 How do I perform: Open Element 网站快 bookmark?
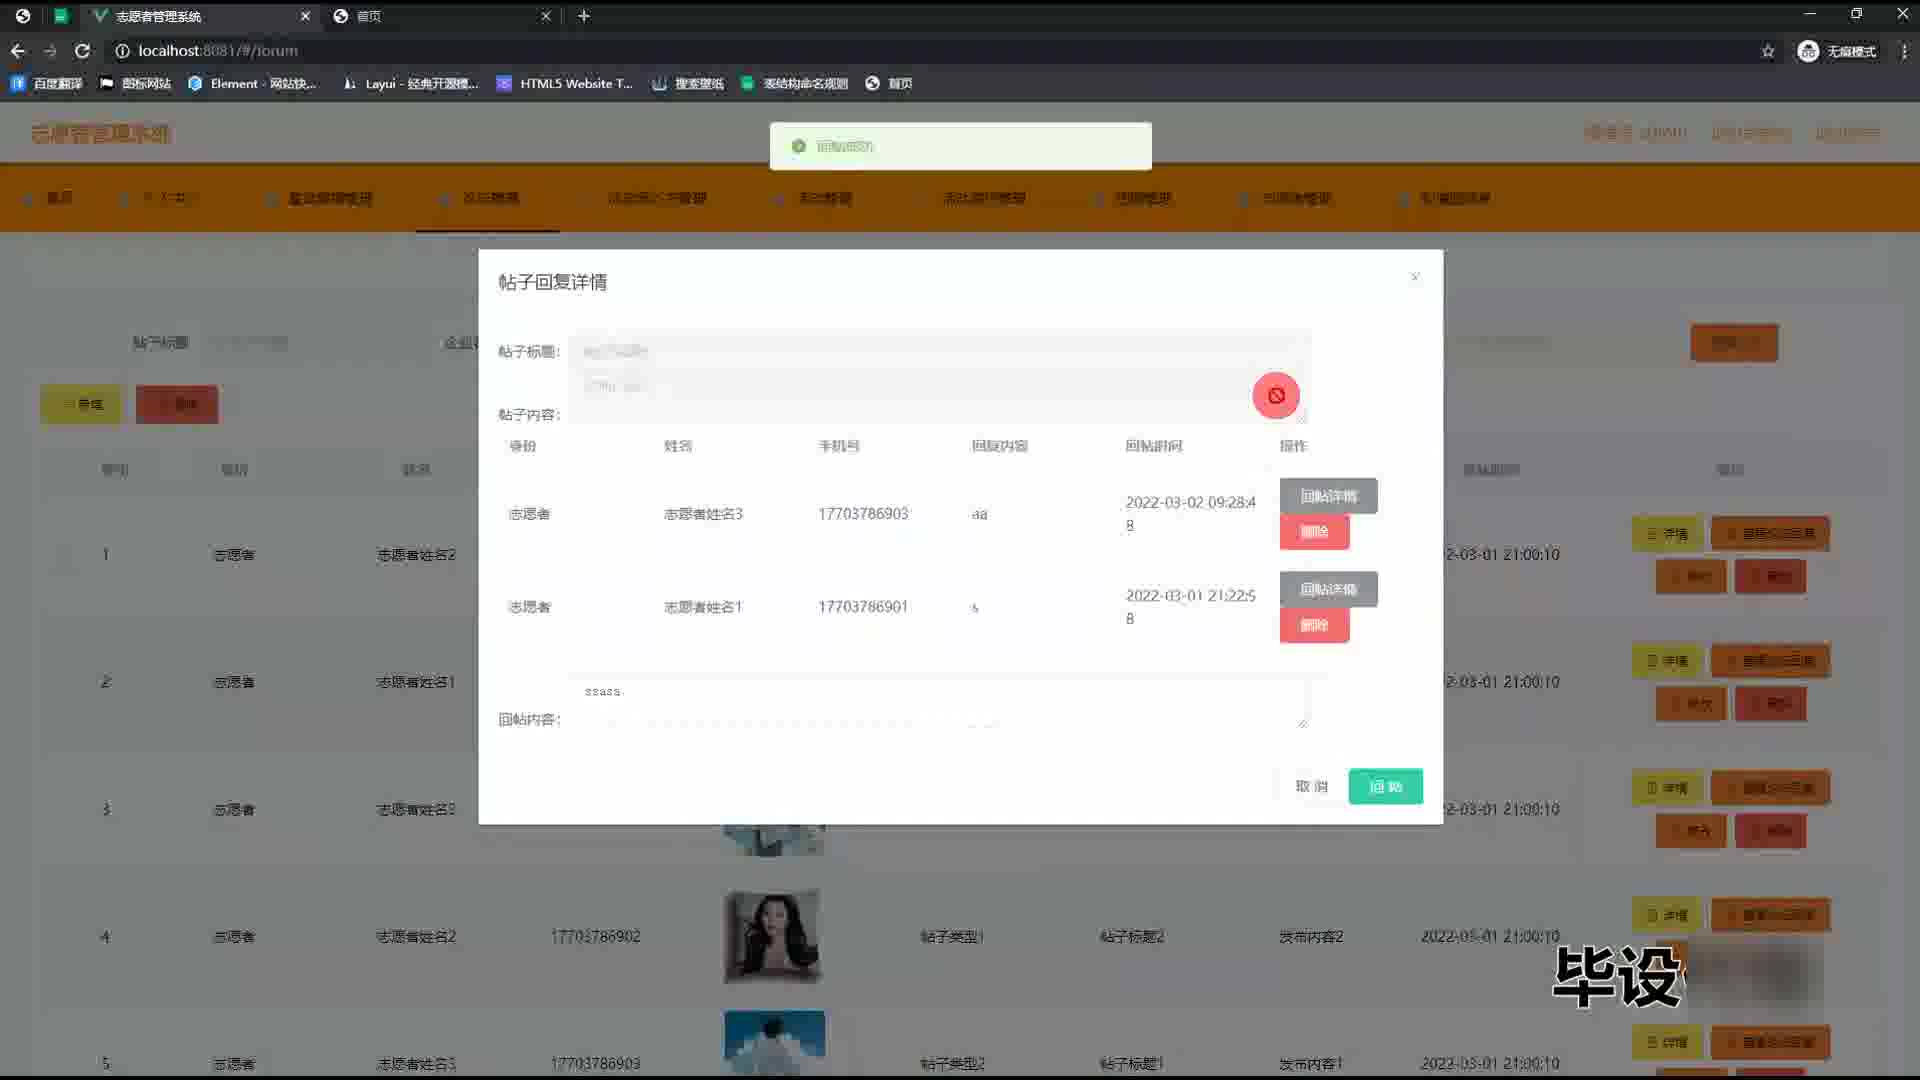pyautogui.click(x=252, y=83)
